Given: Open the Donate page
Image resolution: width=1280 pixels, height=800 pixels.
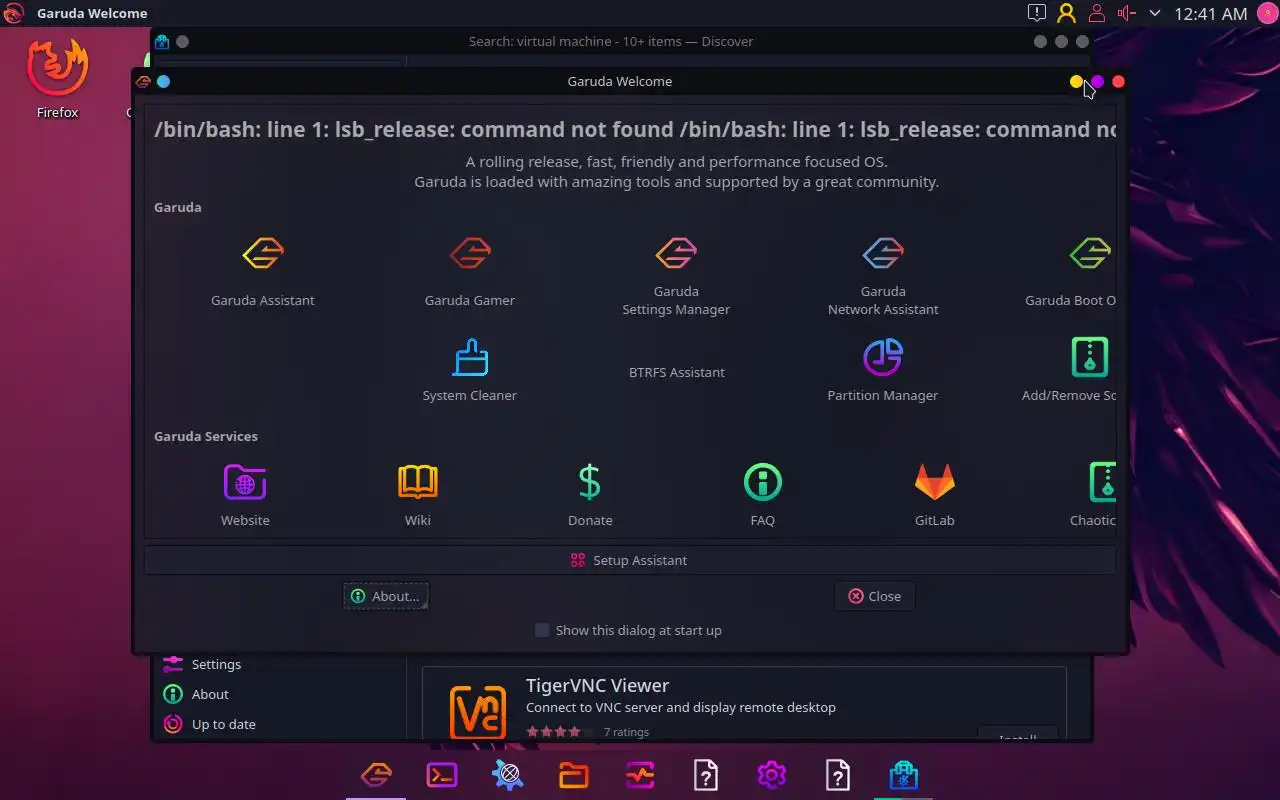Looking at the screenshot, I should coord(590,494).
